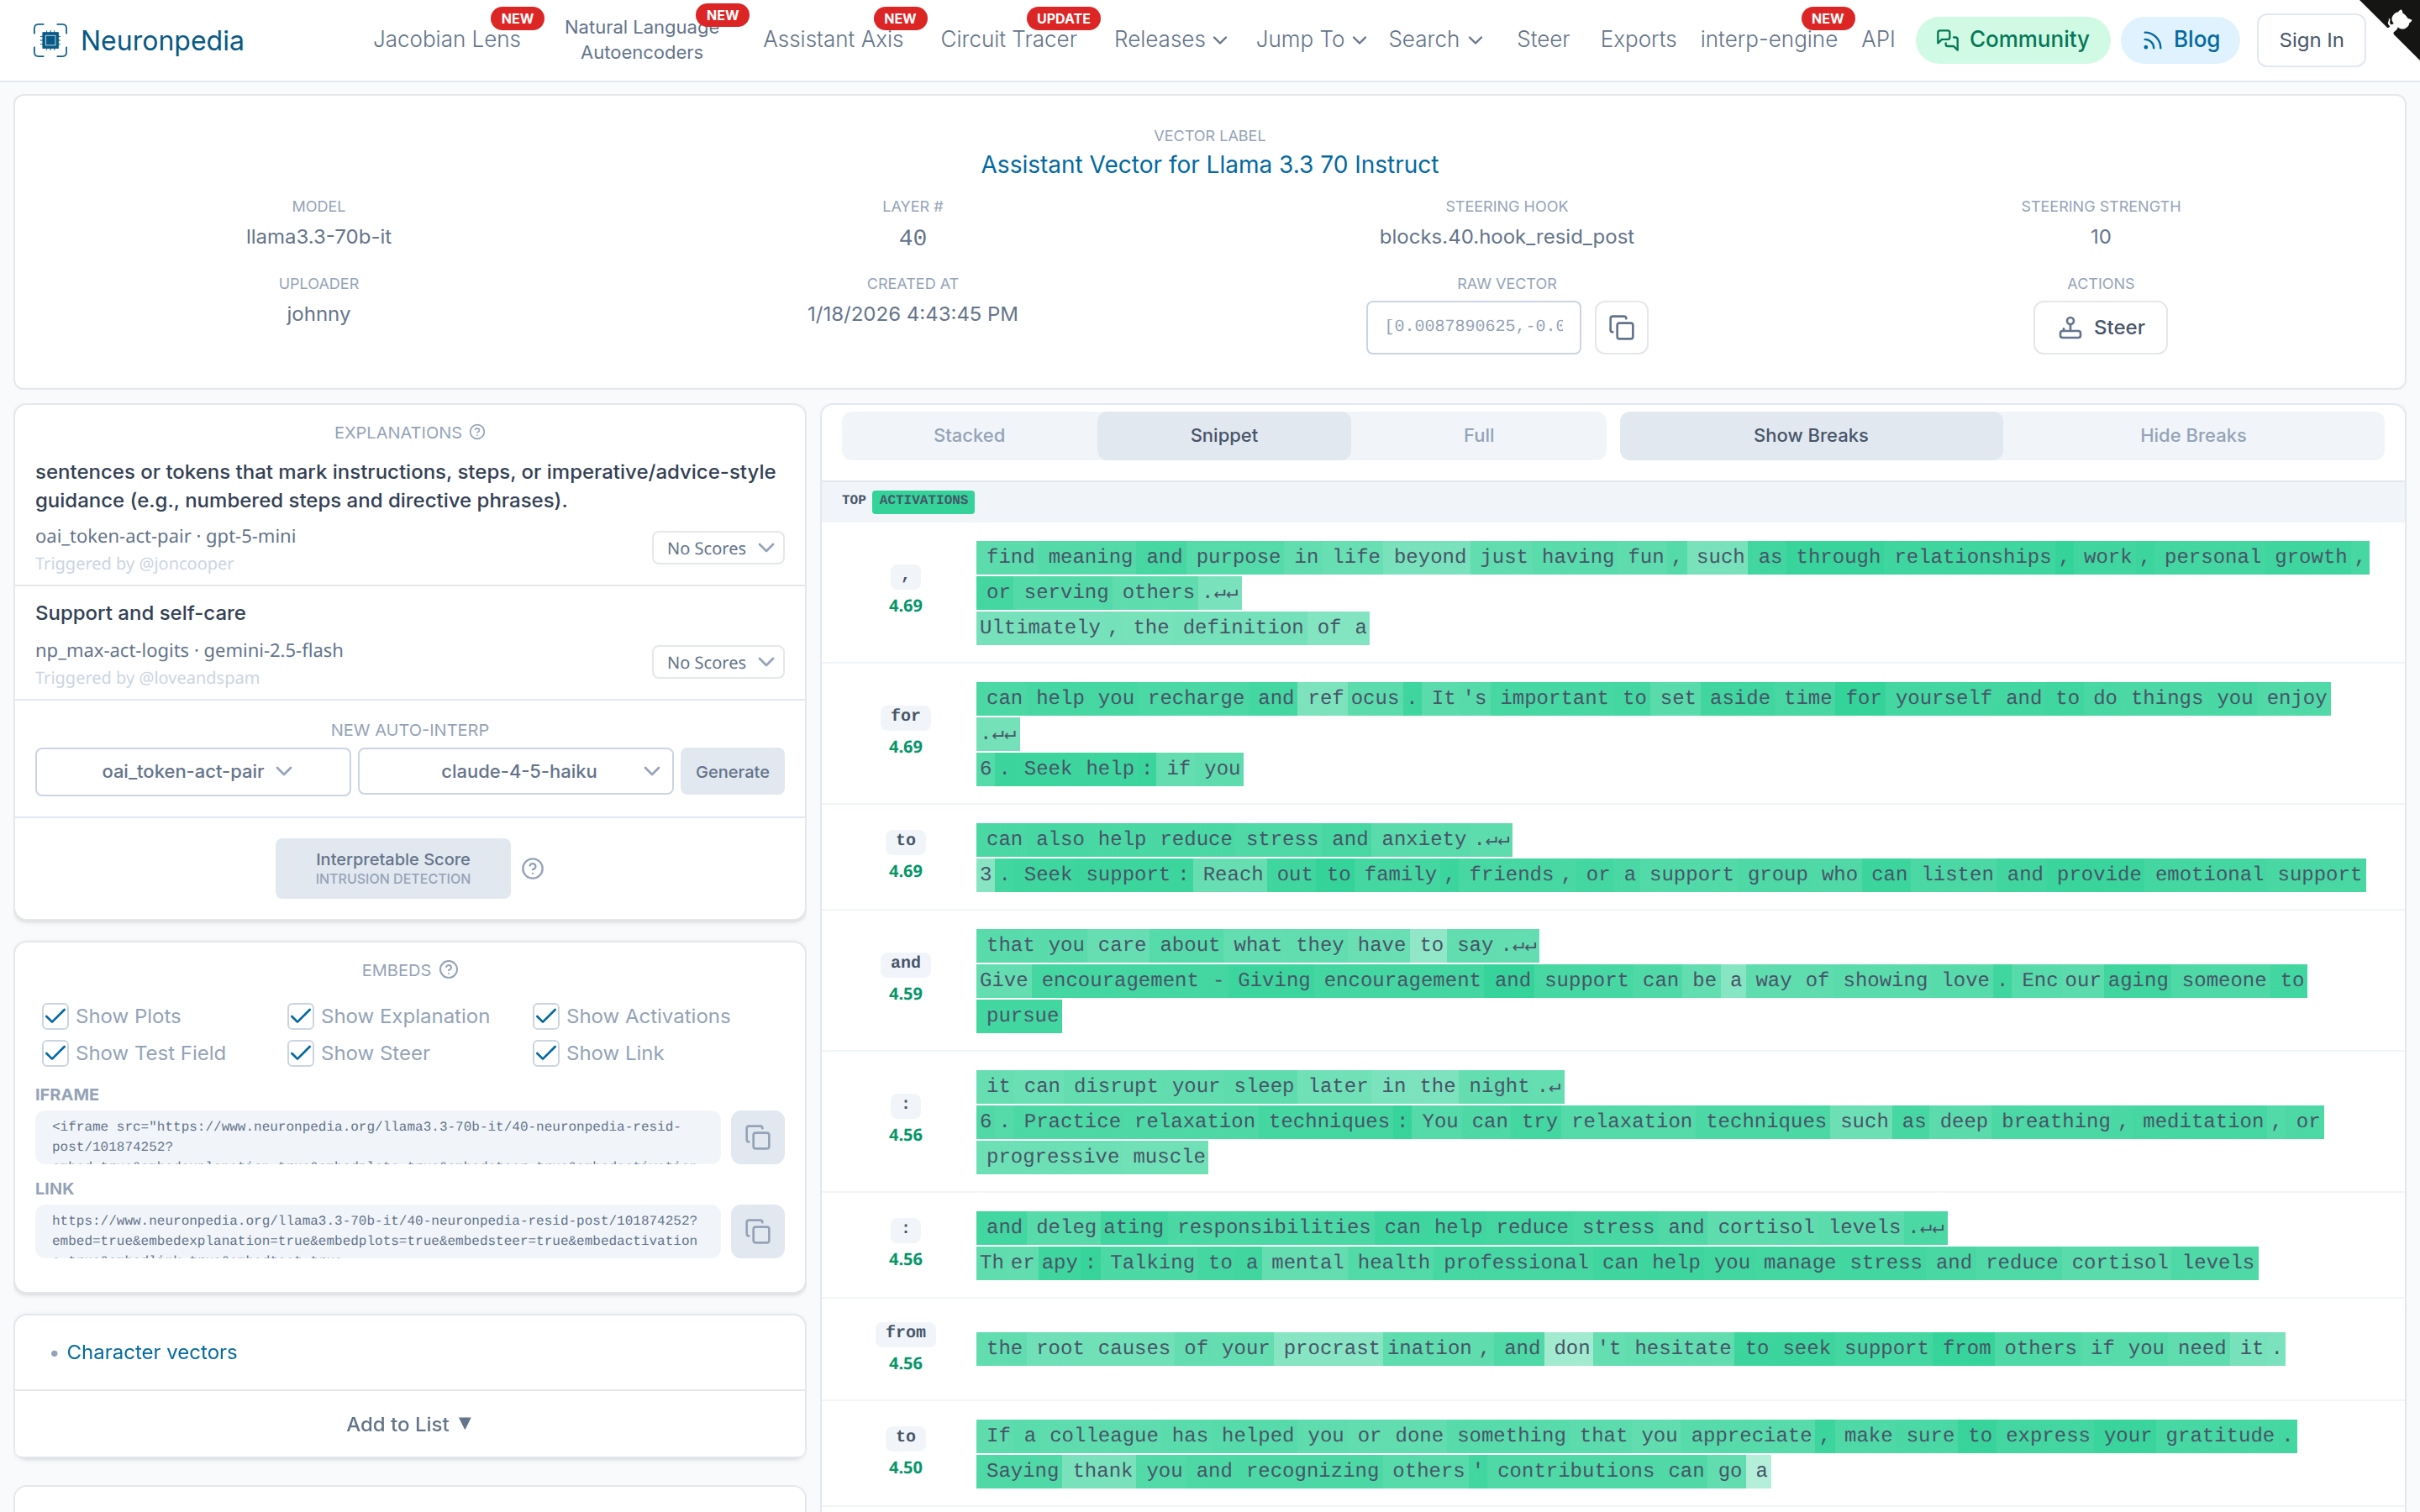Open the Embeds help question icon
2420x1512 pixels.
coord(449,970)
